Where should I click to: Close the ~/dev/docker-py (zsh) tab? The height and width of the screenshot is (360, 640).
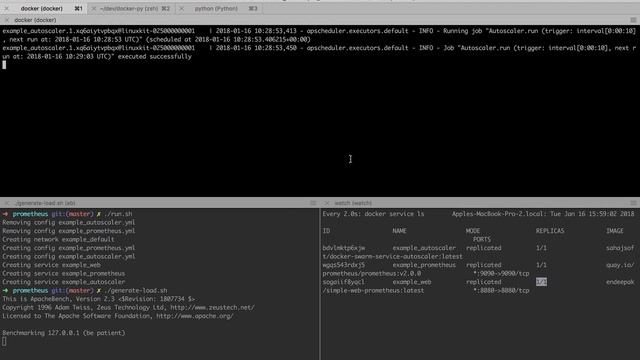94,9
